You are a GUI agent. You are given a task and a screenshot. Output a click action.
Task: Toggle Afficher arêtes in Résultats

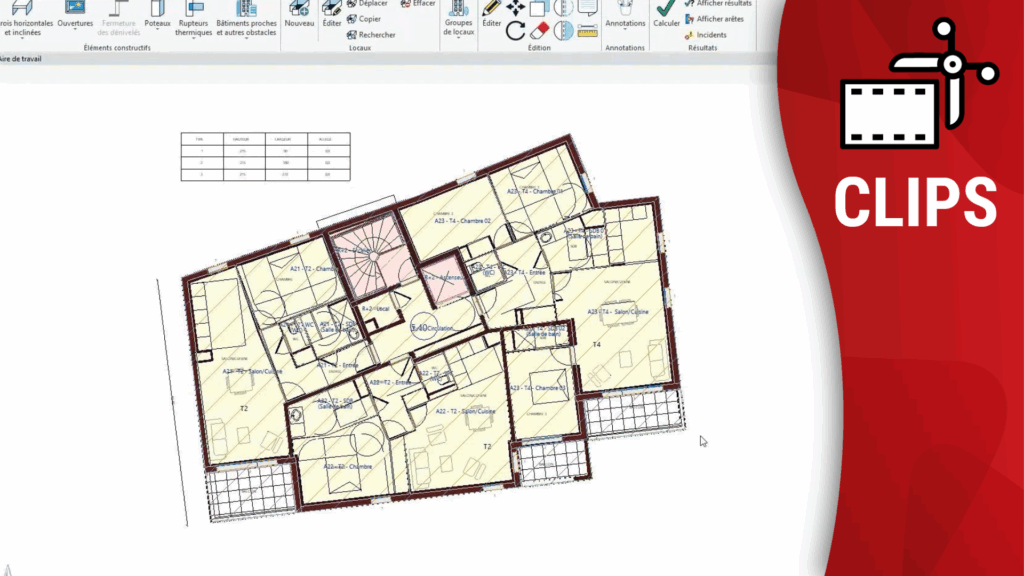click(x=718, y=19)
